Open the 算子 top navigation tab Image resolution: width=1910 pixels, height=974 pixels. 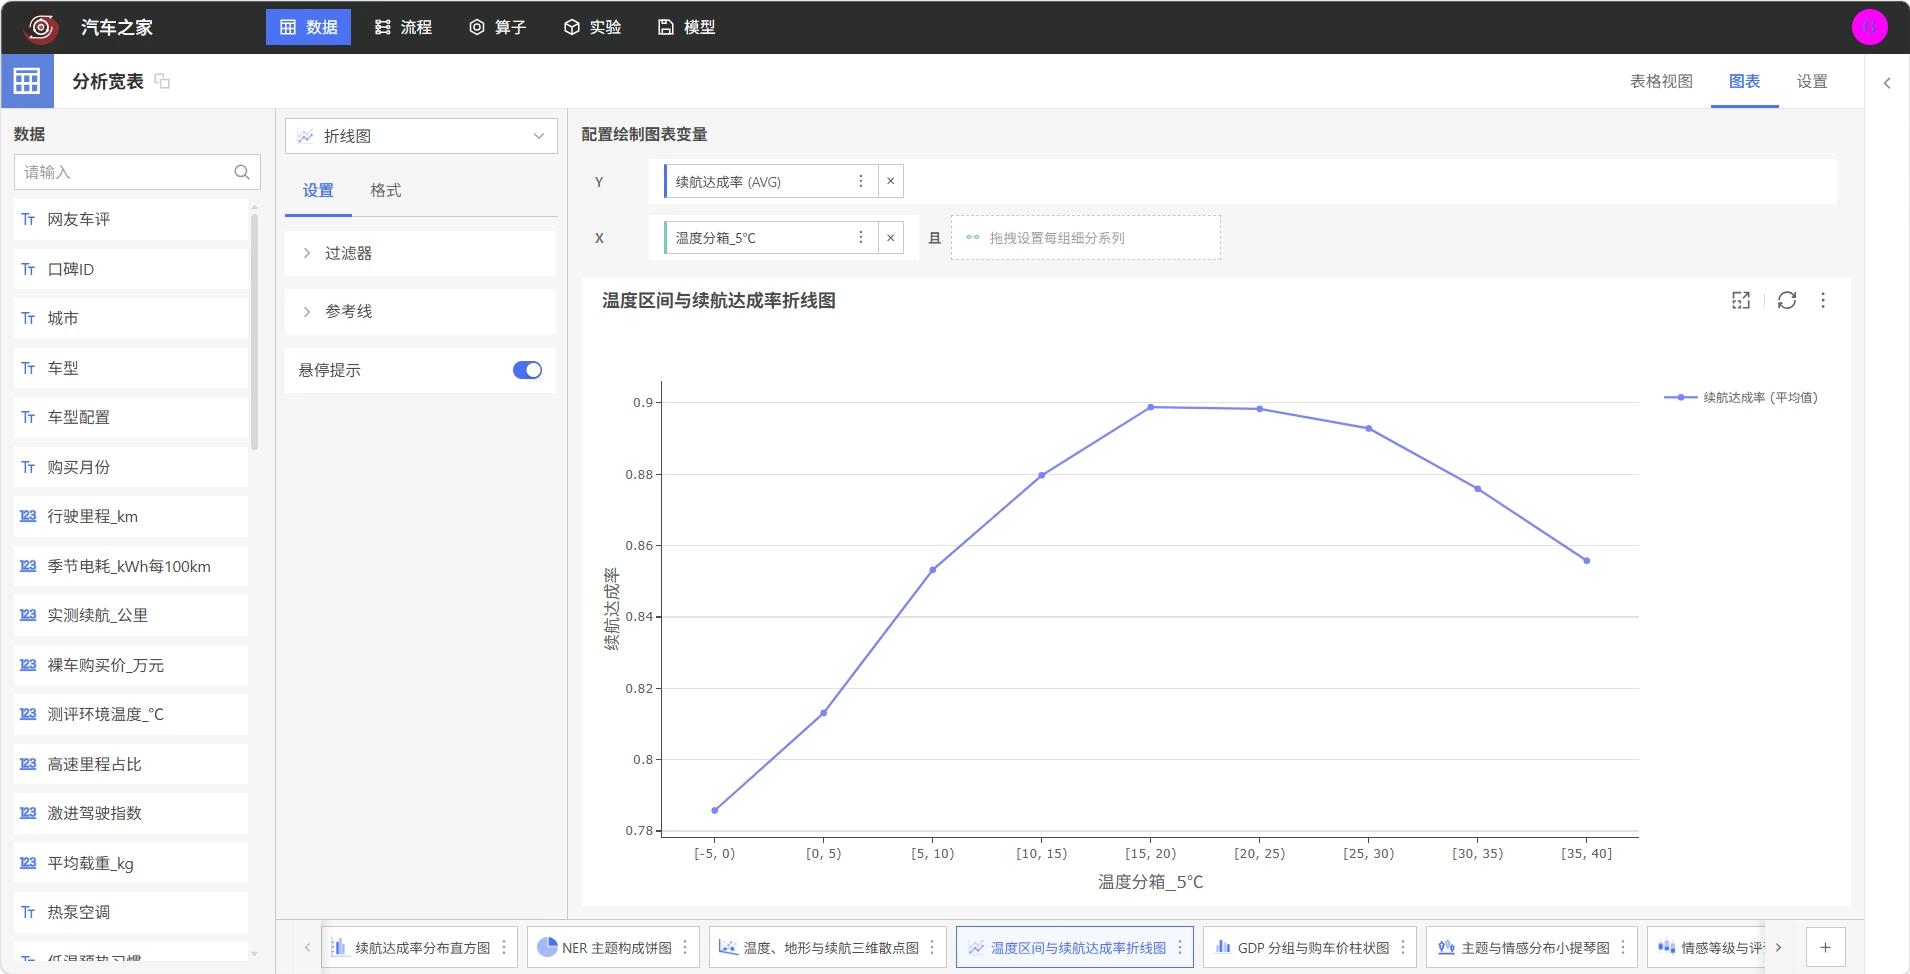(x=497, y=27)
